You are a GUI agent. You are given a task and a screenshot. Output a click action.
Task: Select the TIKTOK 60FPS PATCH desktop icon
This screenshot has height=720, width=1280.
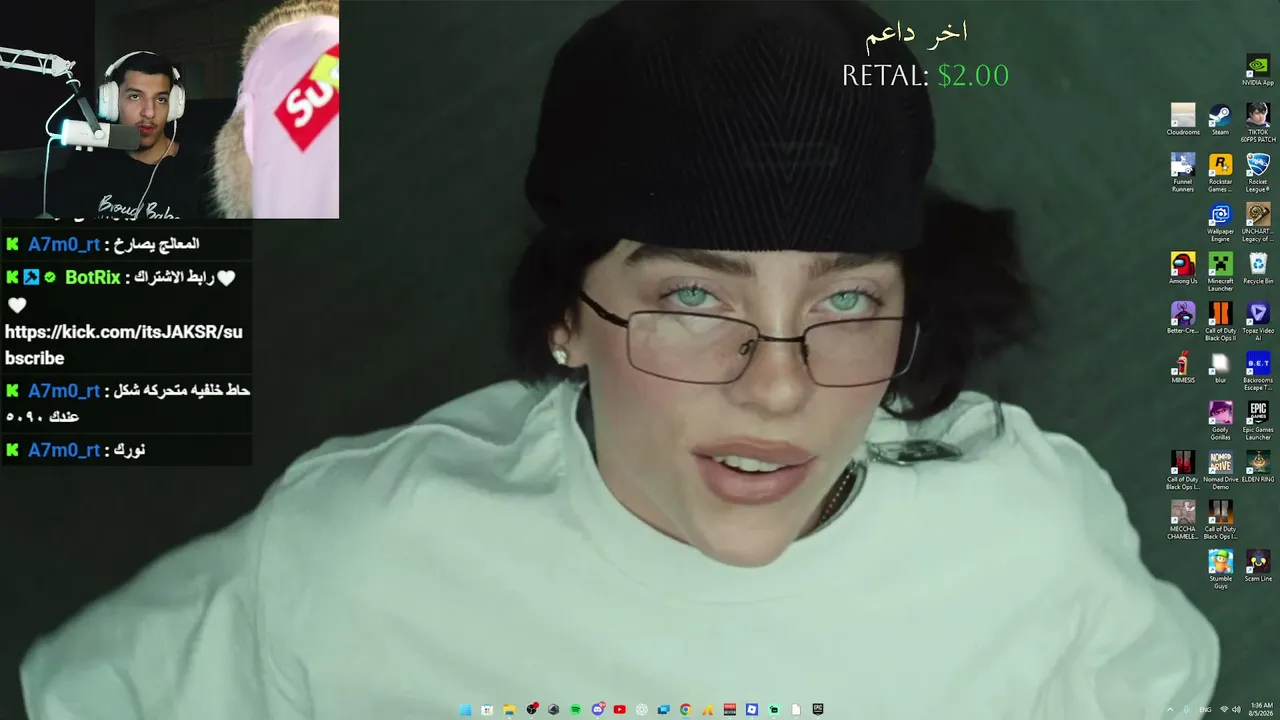(x=1258, y=121)
